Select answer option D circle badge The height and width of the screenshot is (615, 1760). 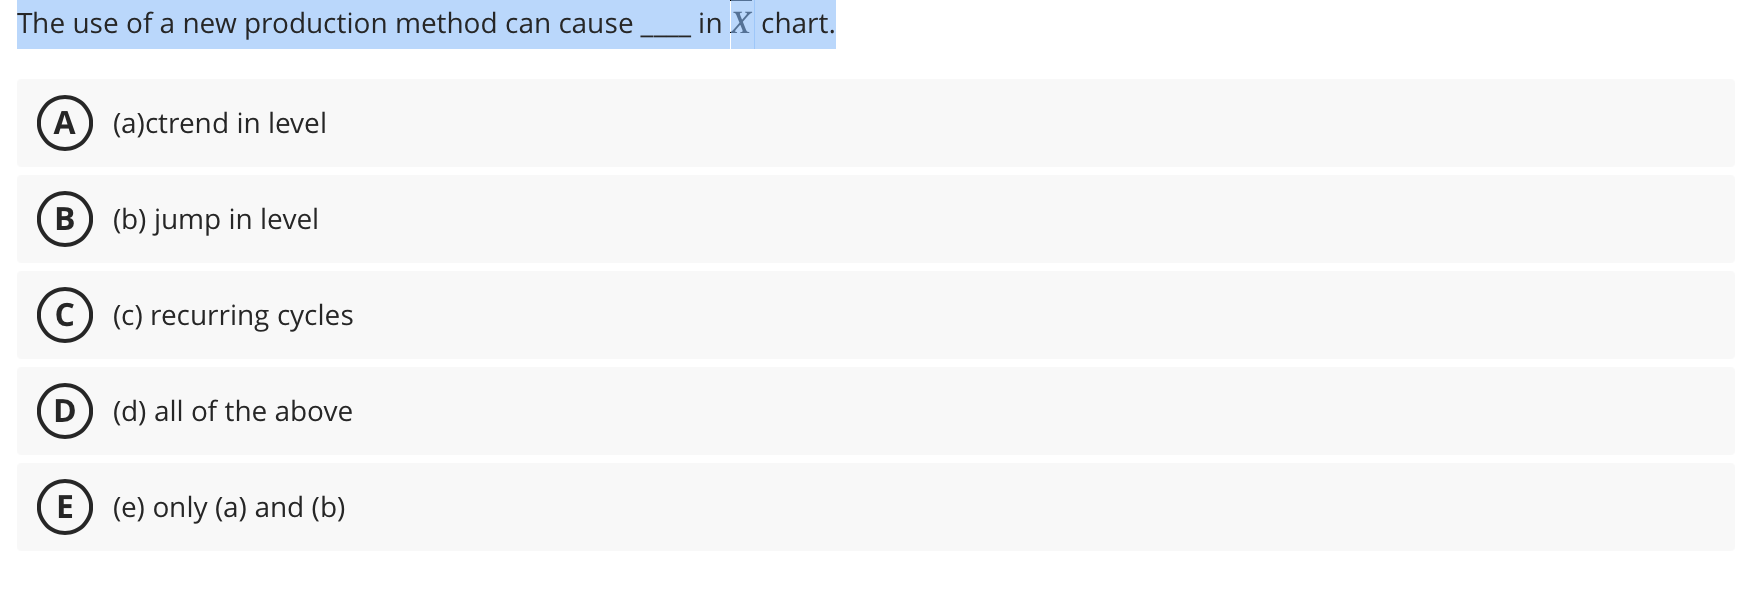click(64, 411)
